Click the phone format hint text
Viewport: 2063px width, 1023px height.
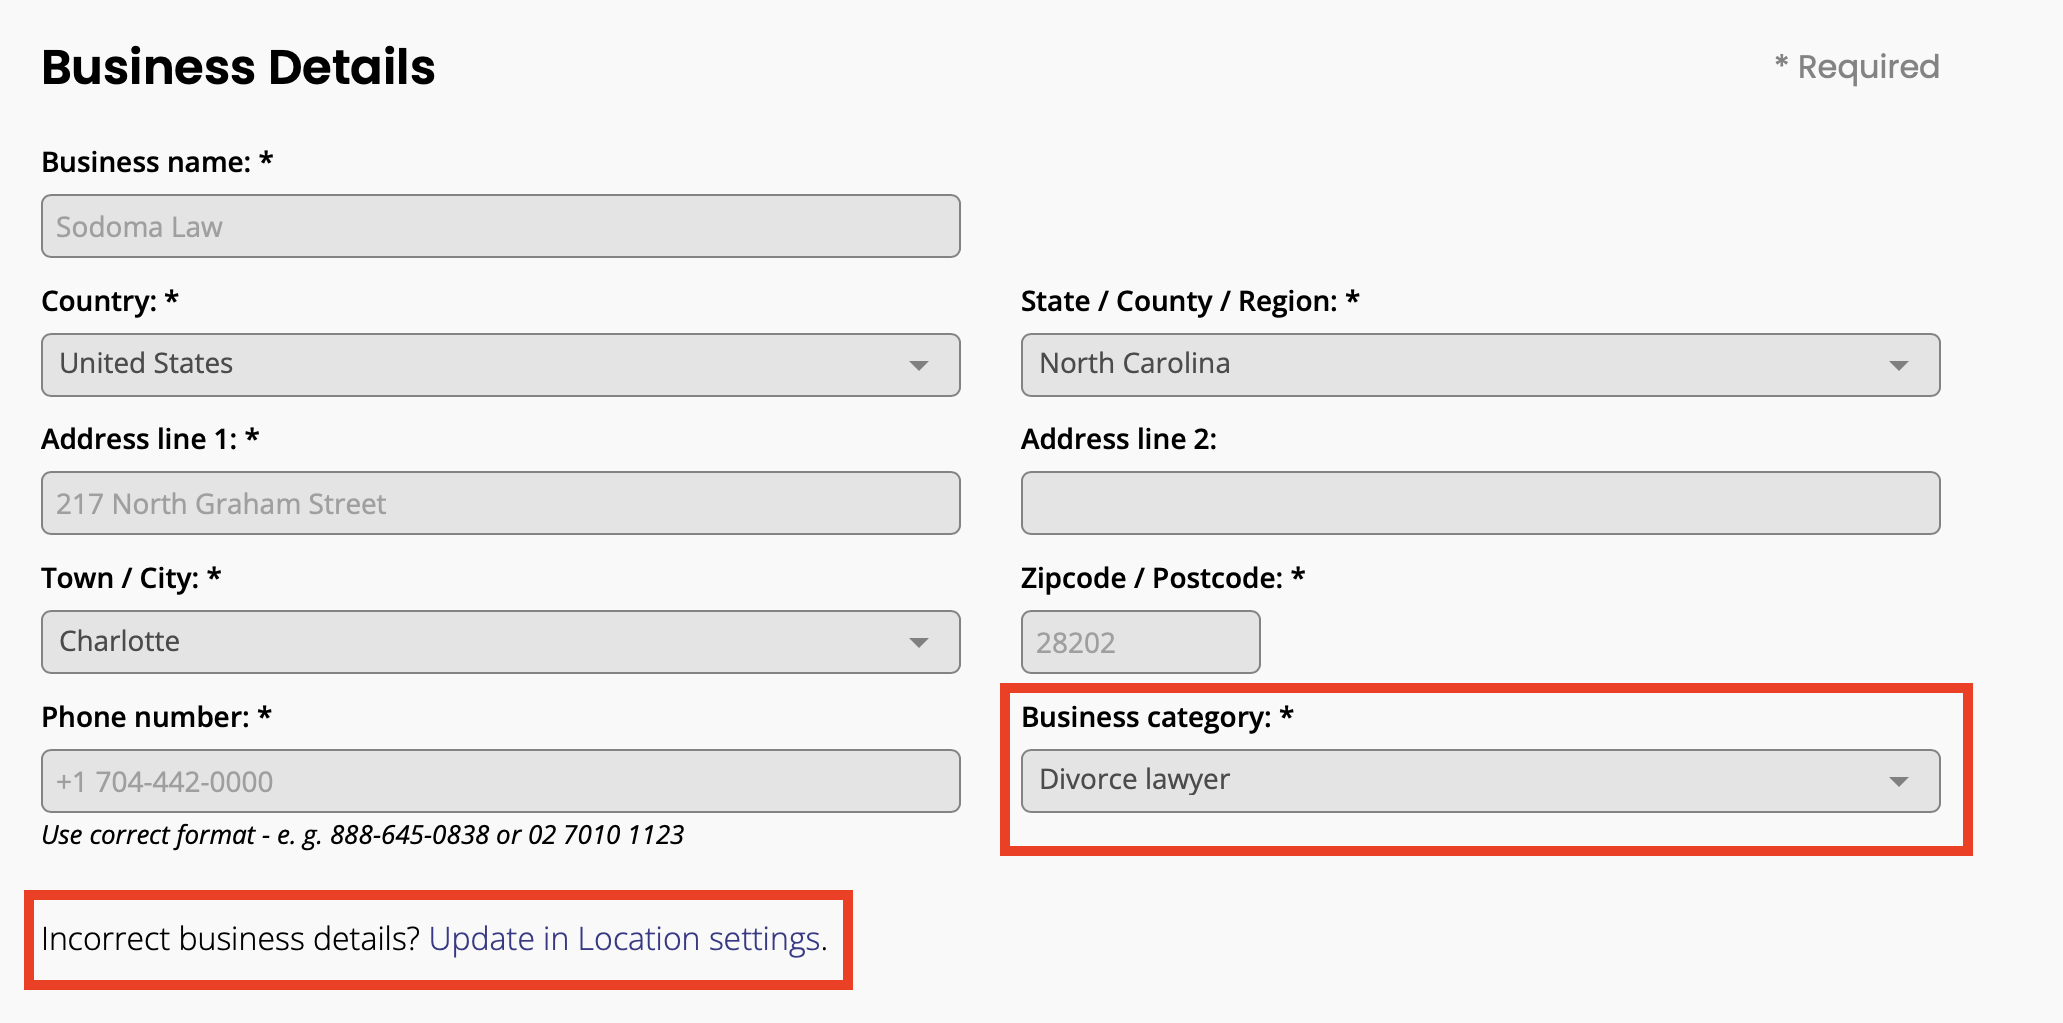[362, 835]
